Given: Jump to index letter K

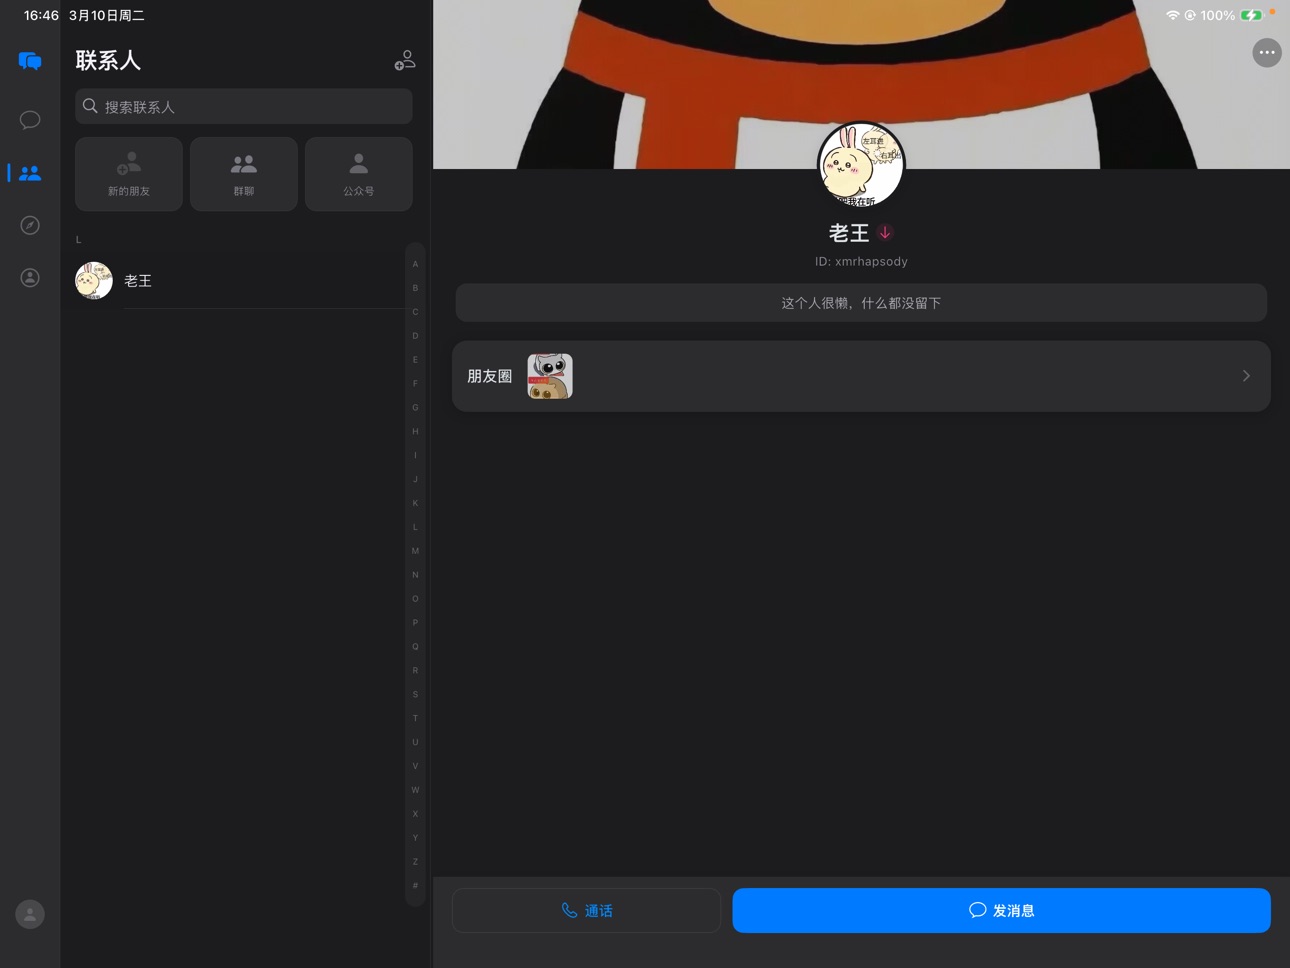Looking at the screenshot, I should click(x=415, y=503).
